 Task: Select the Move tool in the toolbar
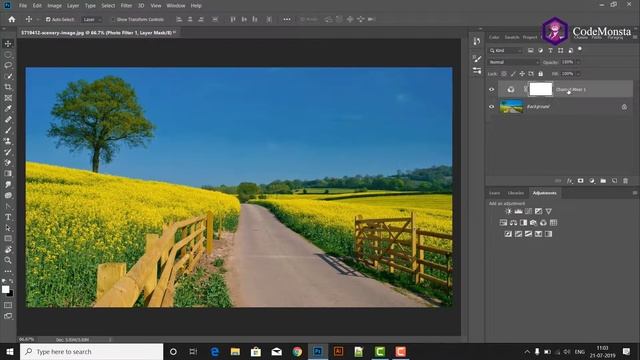coord(8,44)
